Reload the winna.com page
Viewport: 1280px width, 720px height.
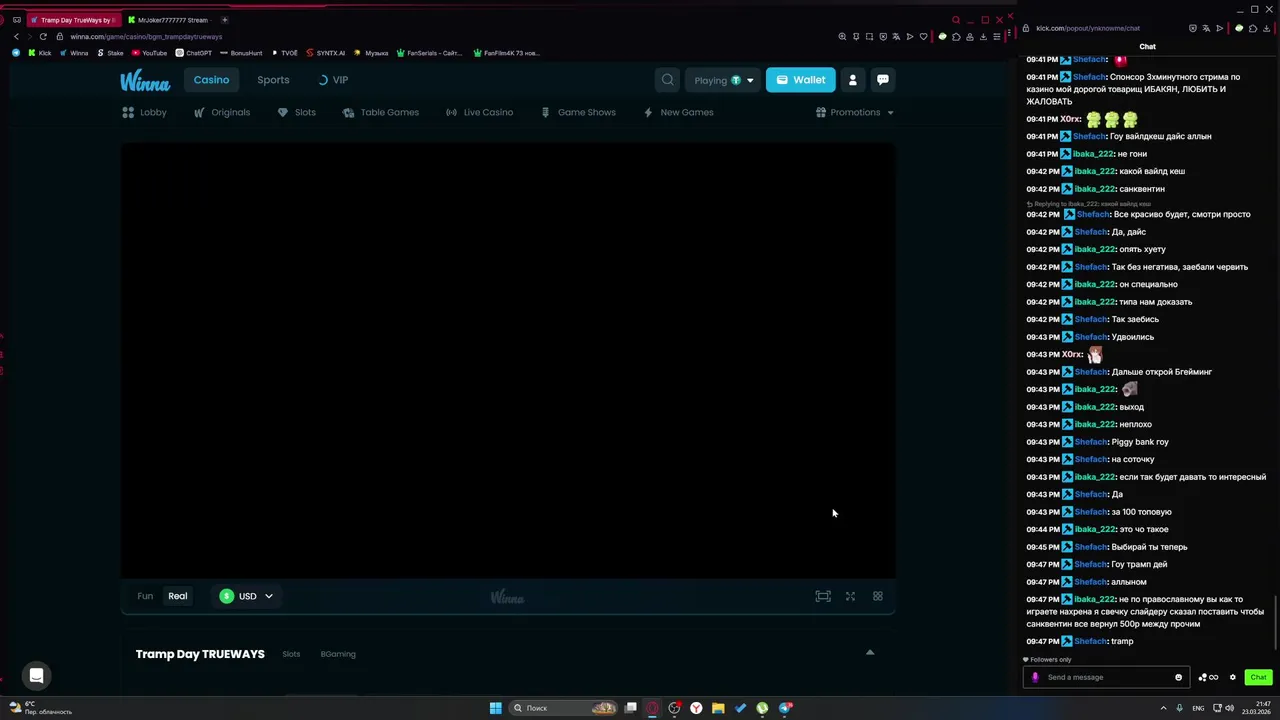pos(43,36)
